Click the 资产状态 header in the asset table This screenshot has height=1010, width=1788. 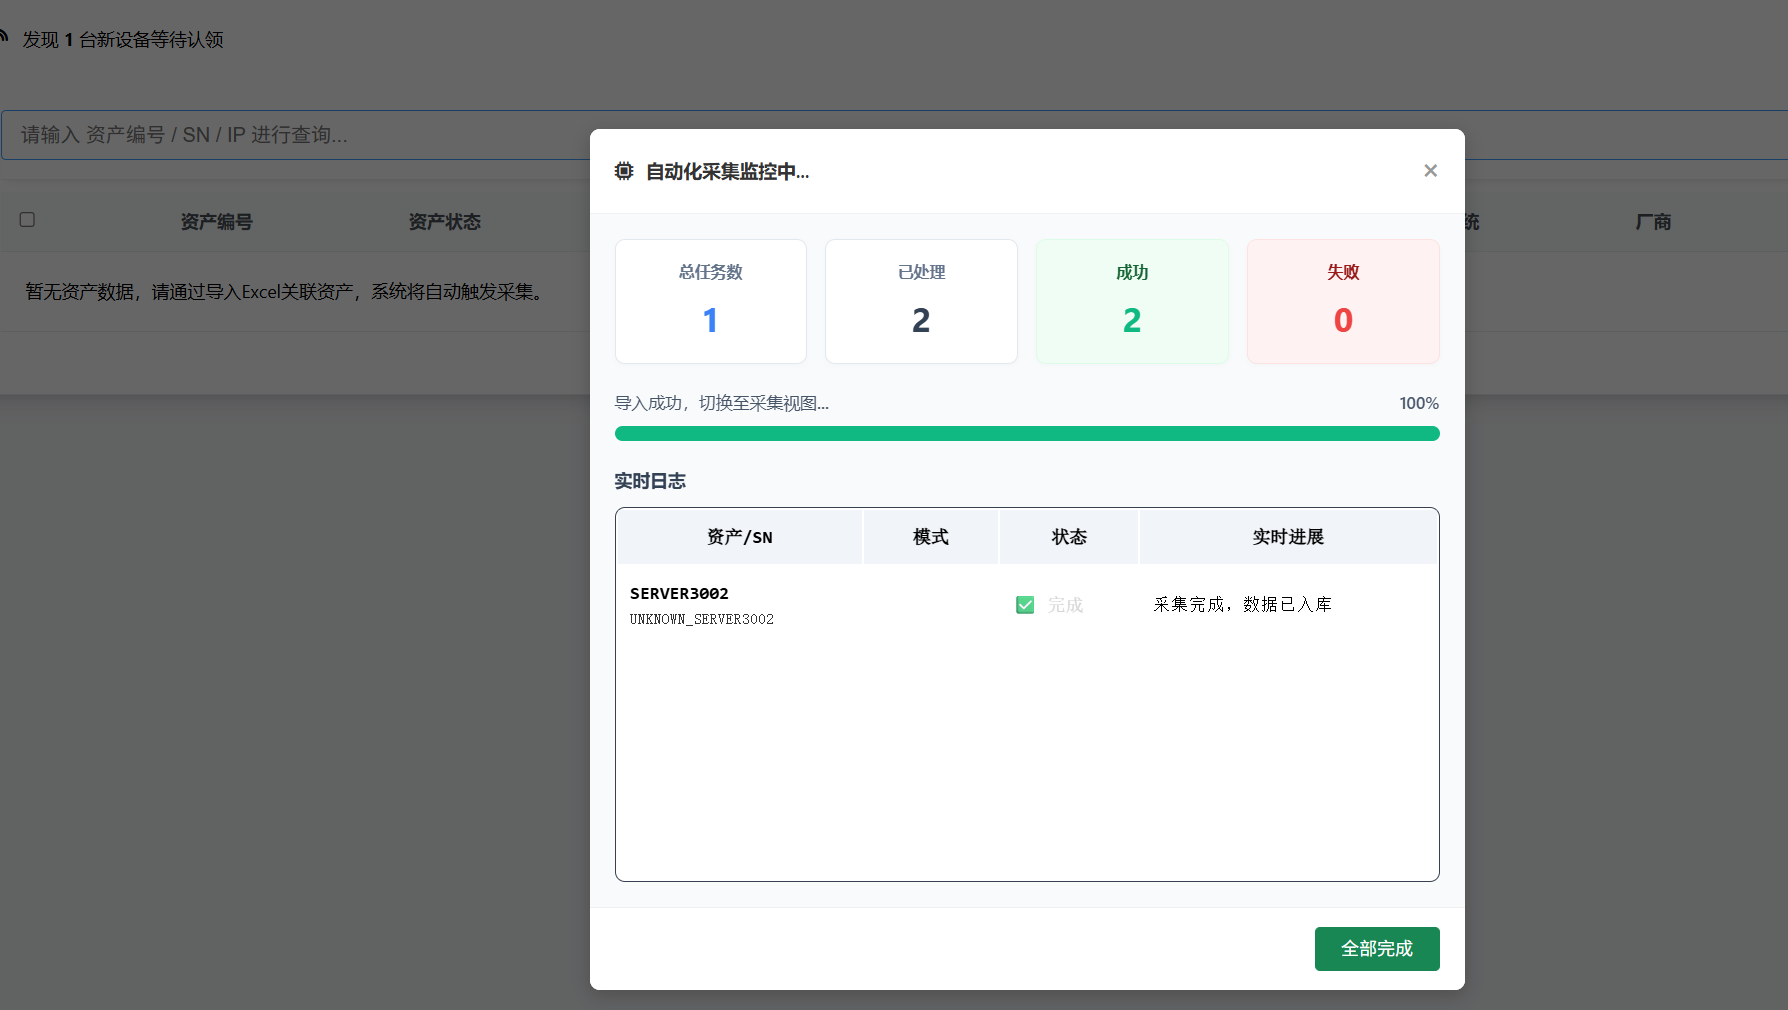[444, 221]
